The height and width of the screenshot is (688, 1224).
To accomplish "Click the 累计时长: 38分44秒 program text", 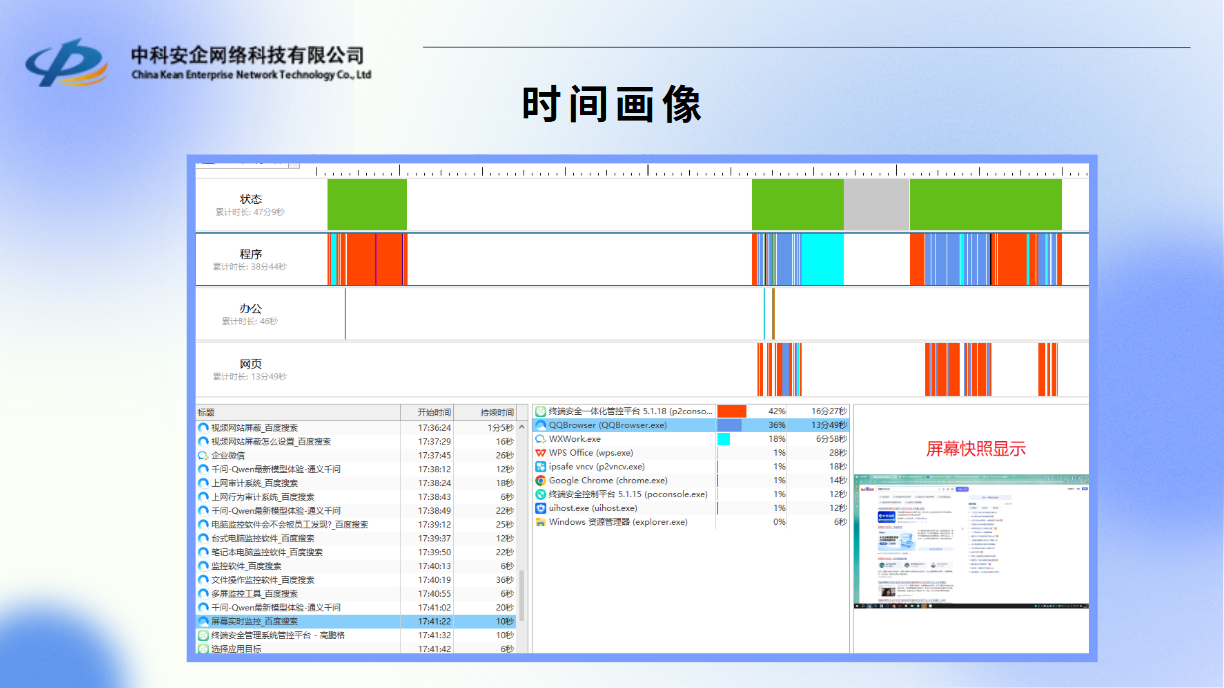I will click(250, 267).
